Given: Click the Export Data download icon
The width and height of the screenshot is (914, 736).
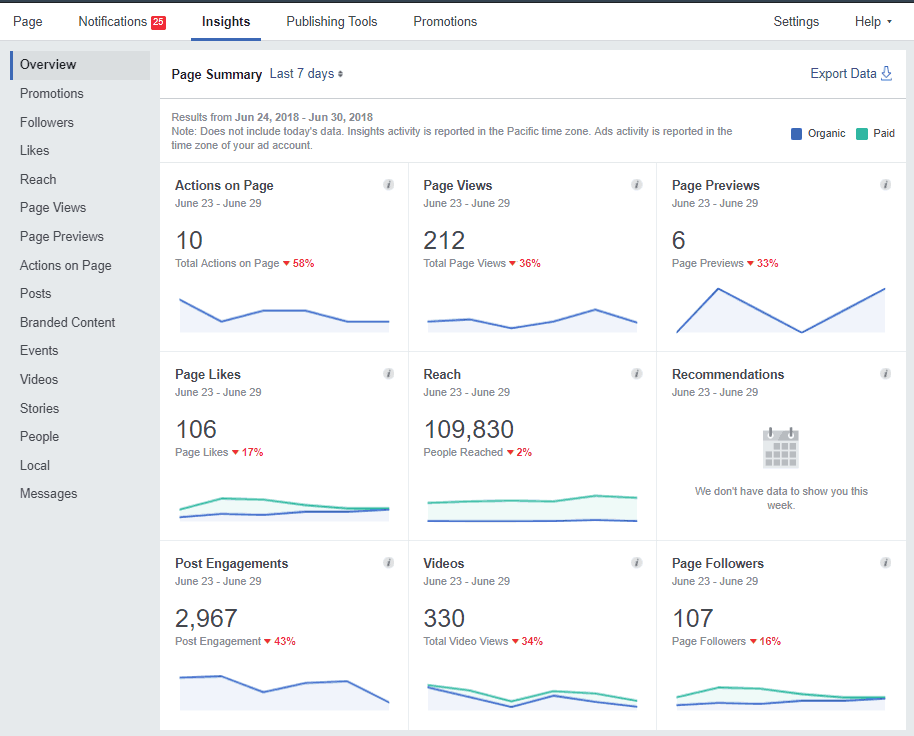Looking at the screenshot, I should [888, 73].
